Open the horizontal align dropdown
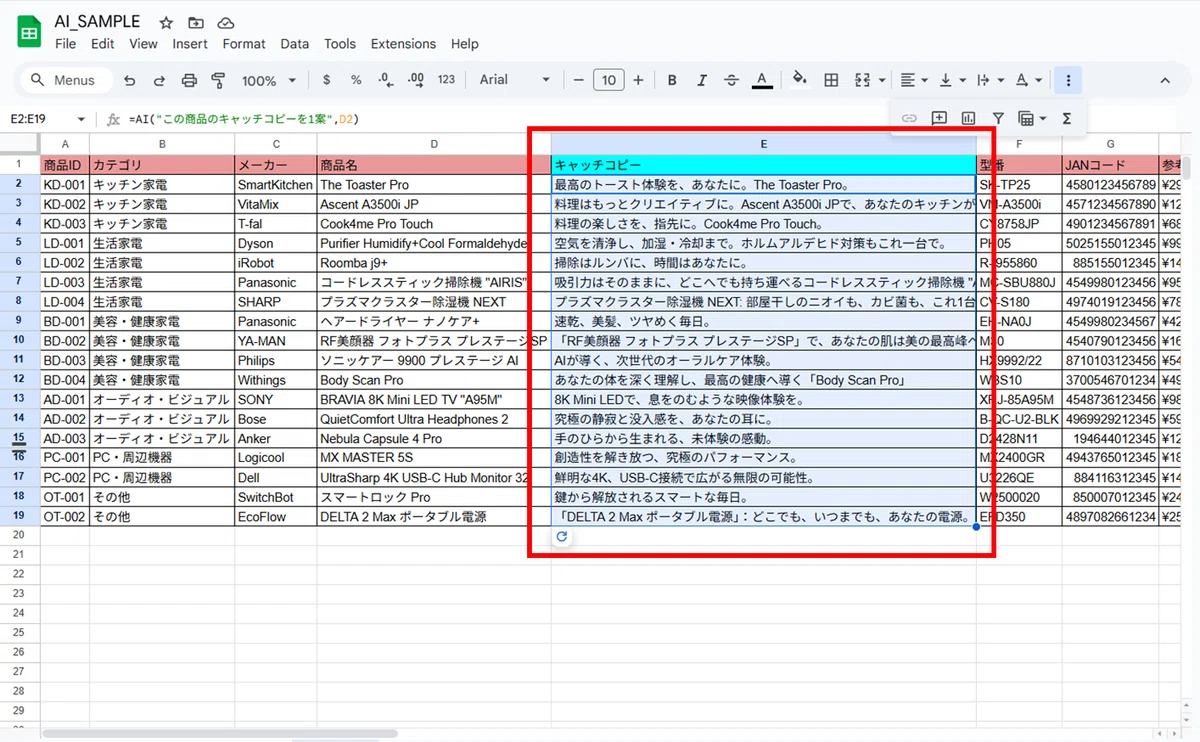 (913, 80)
